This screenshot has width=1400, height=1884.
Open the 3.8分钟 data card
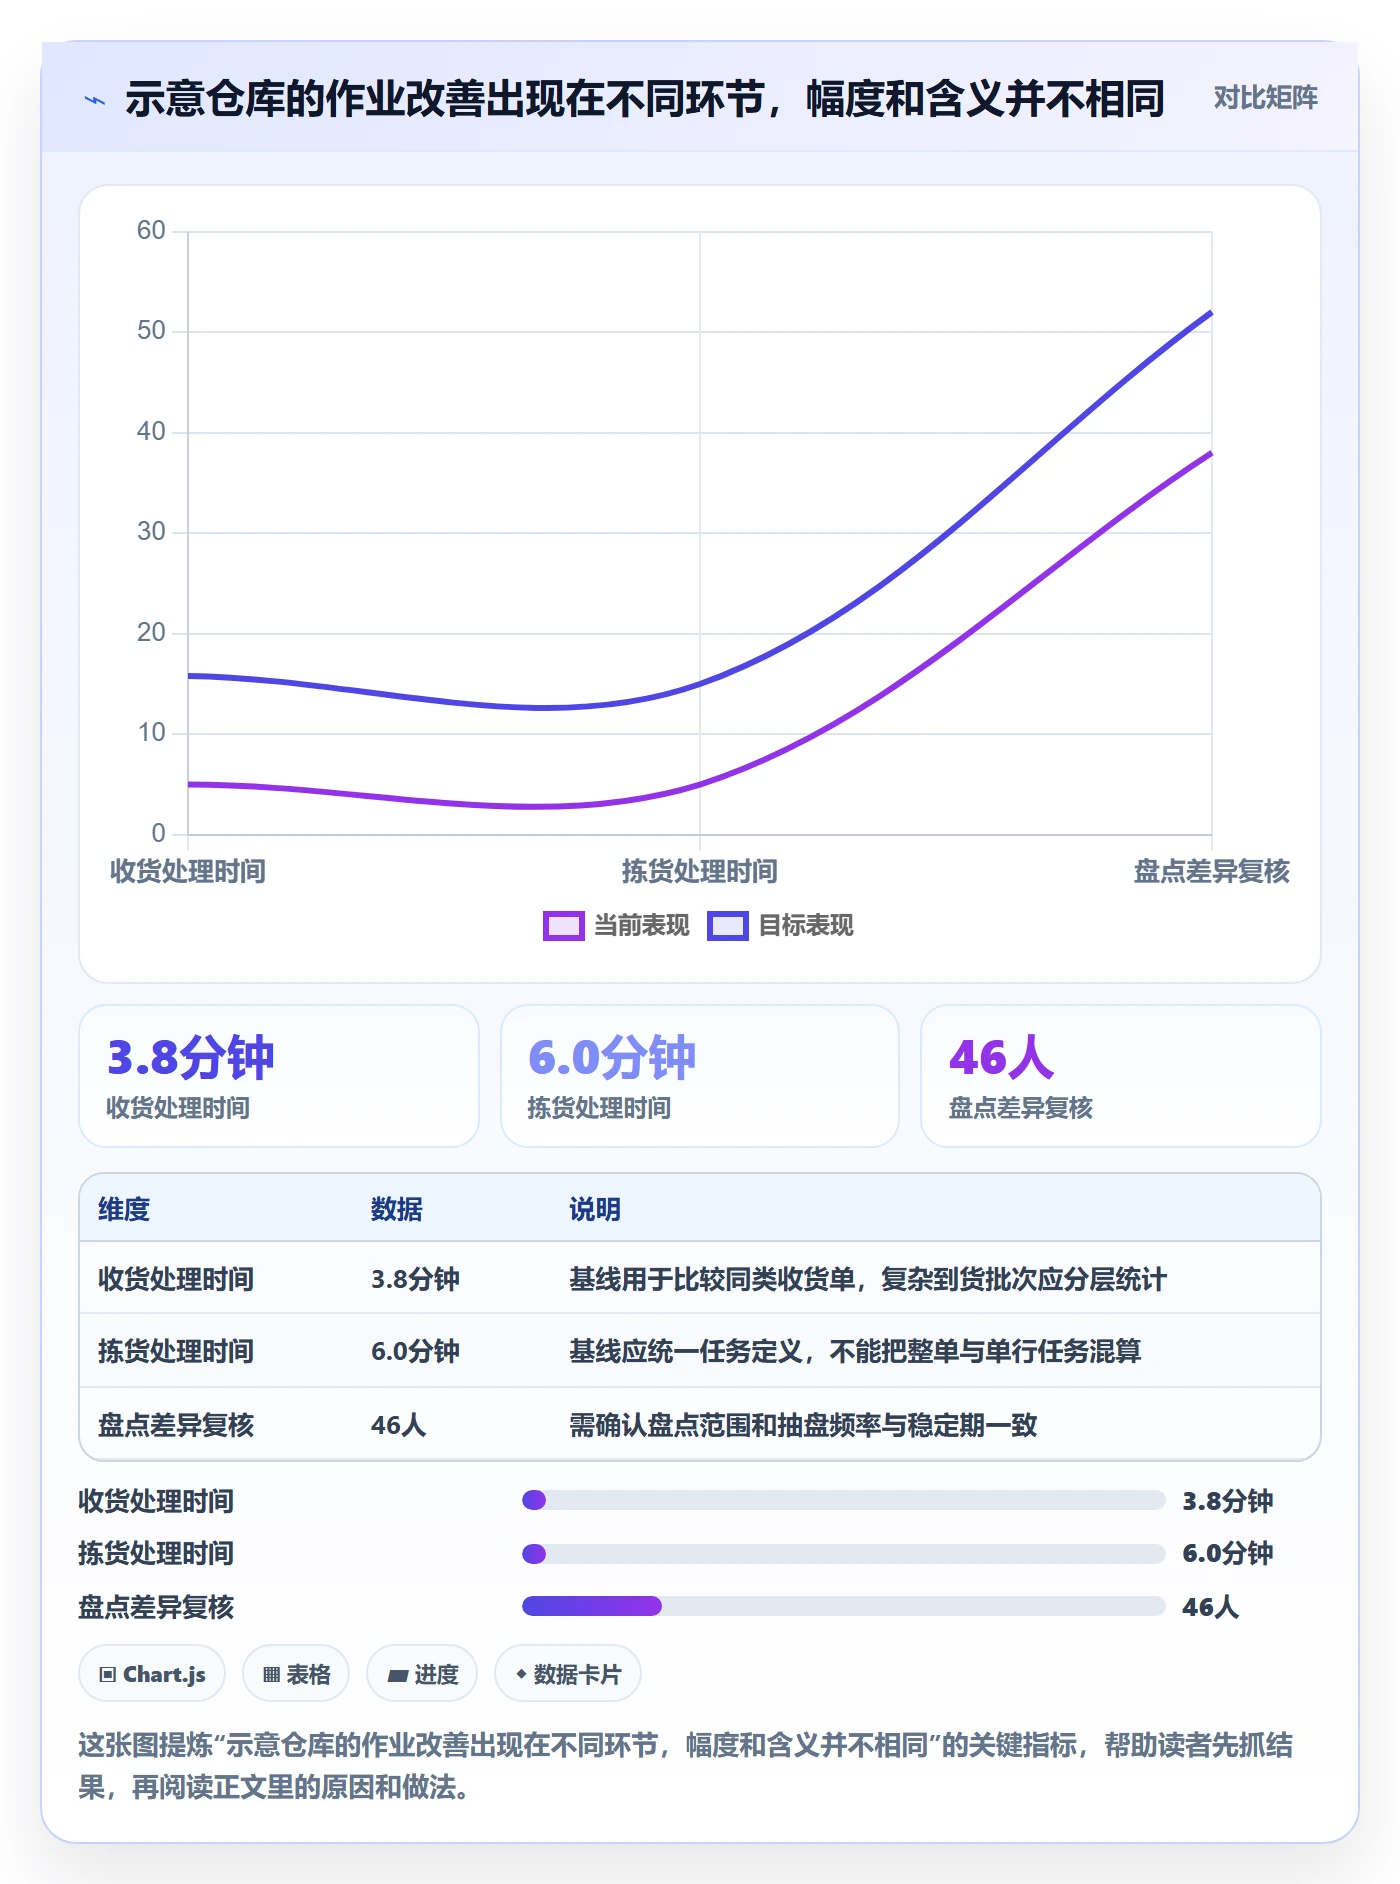(279, 1076)
